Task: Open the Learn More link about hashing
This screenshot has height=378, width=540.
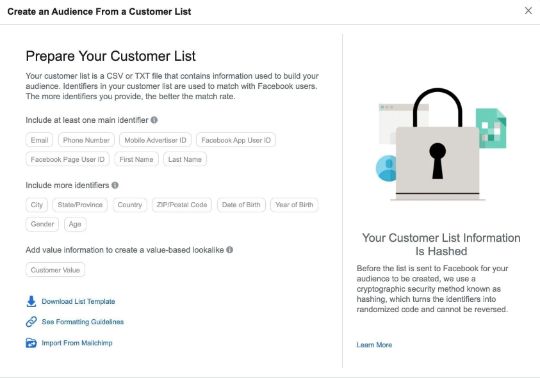Action: [x=374, y=345]
